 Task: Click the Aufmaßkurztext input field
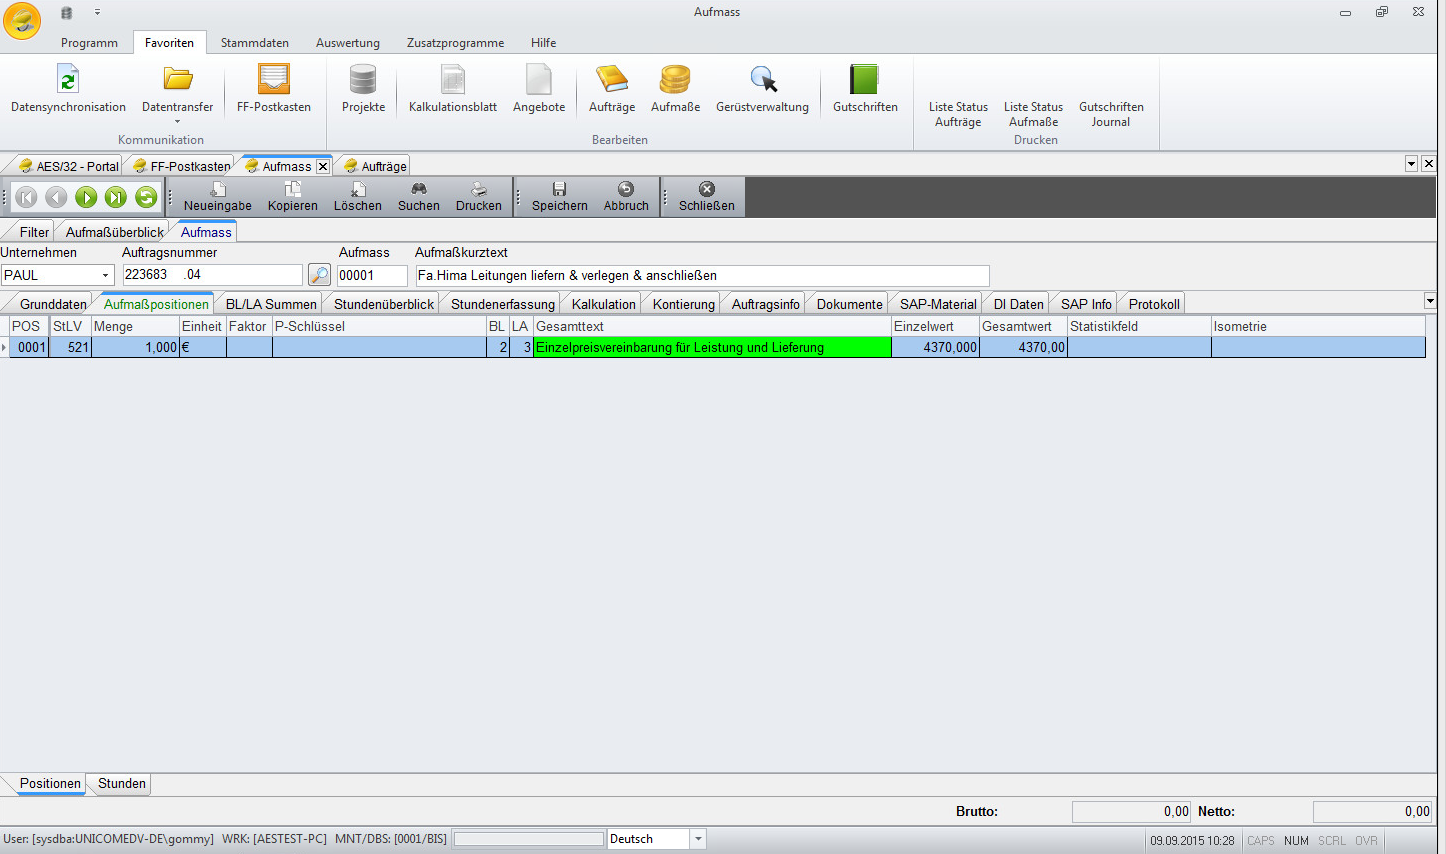coord(702,275)
